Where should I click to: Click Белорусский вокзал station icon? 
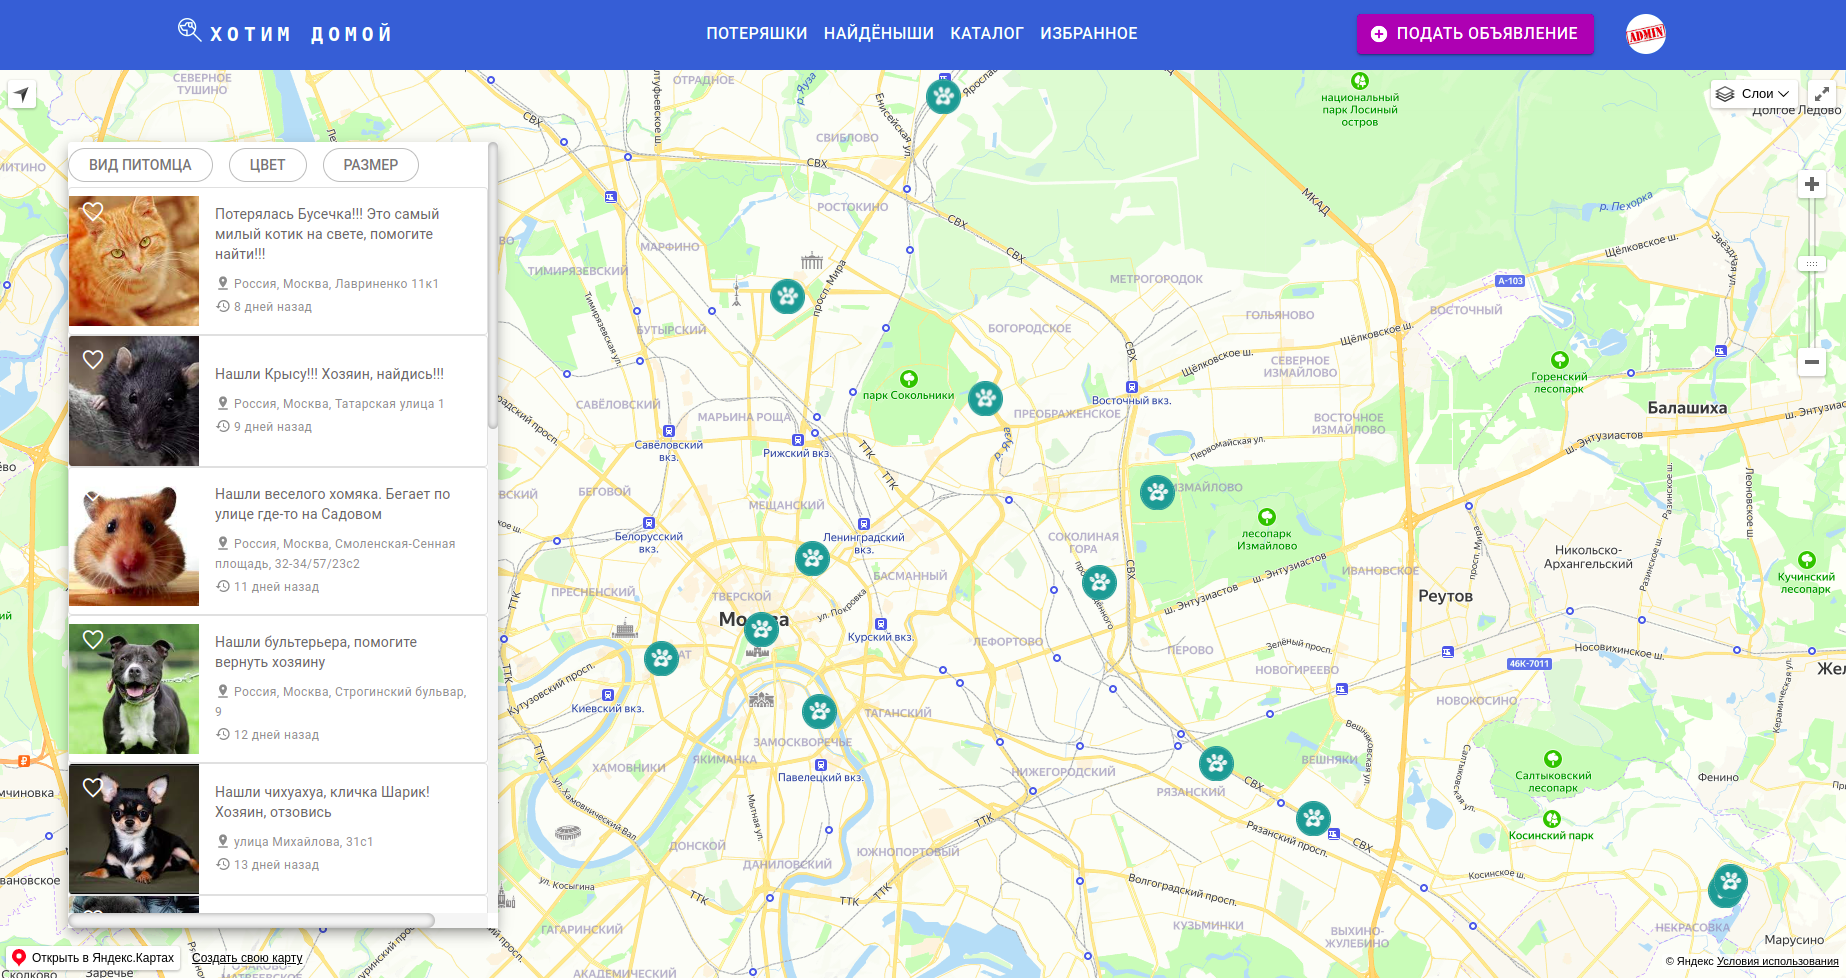coord(648,523)
